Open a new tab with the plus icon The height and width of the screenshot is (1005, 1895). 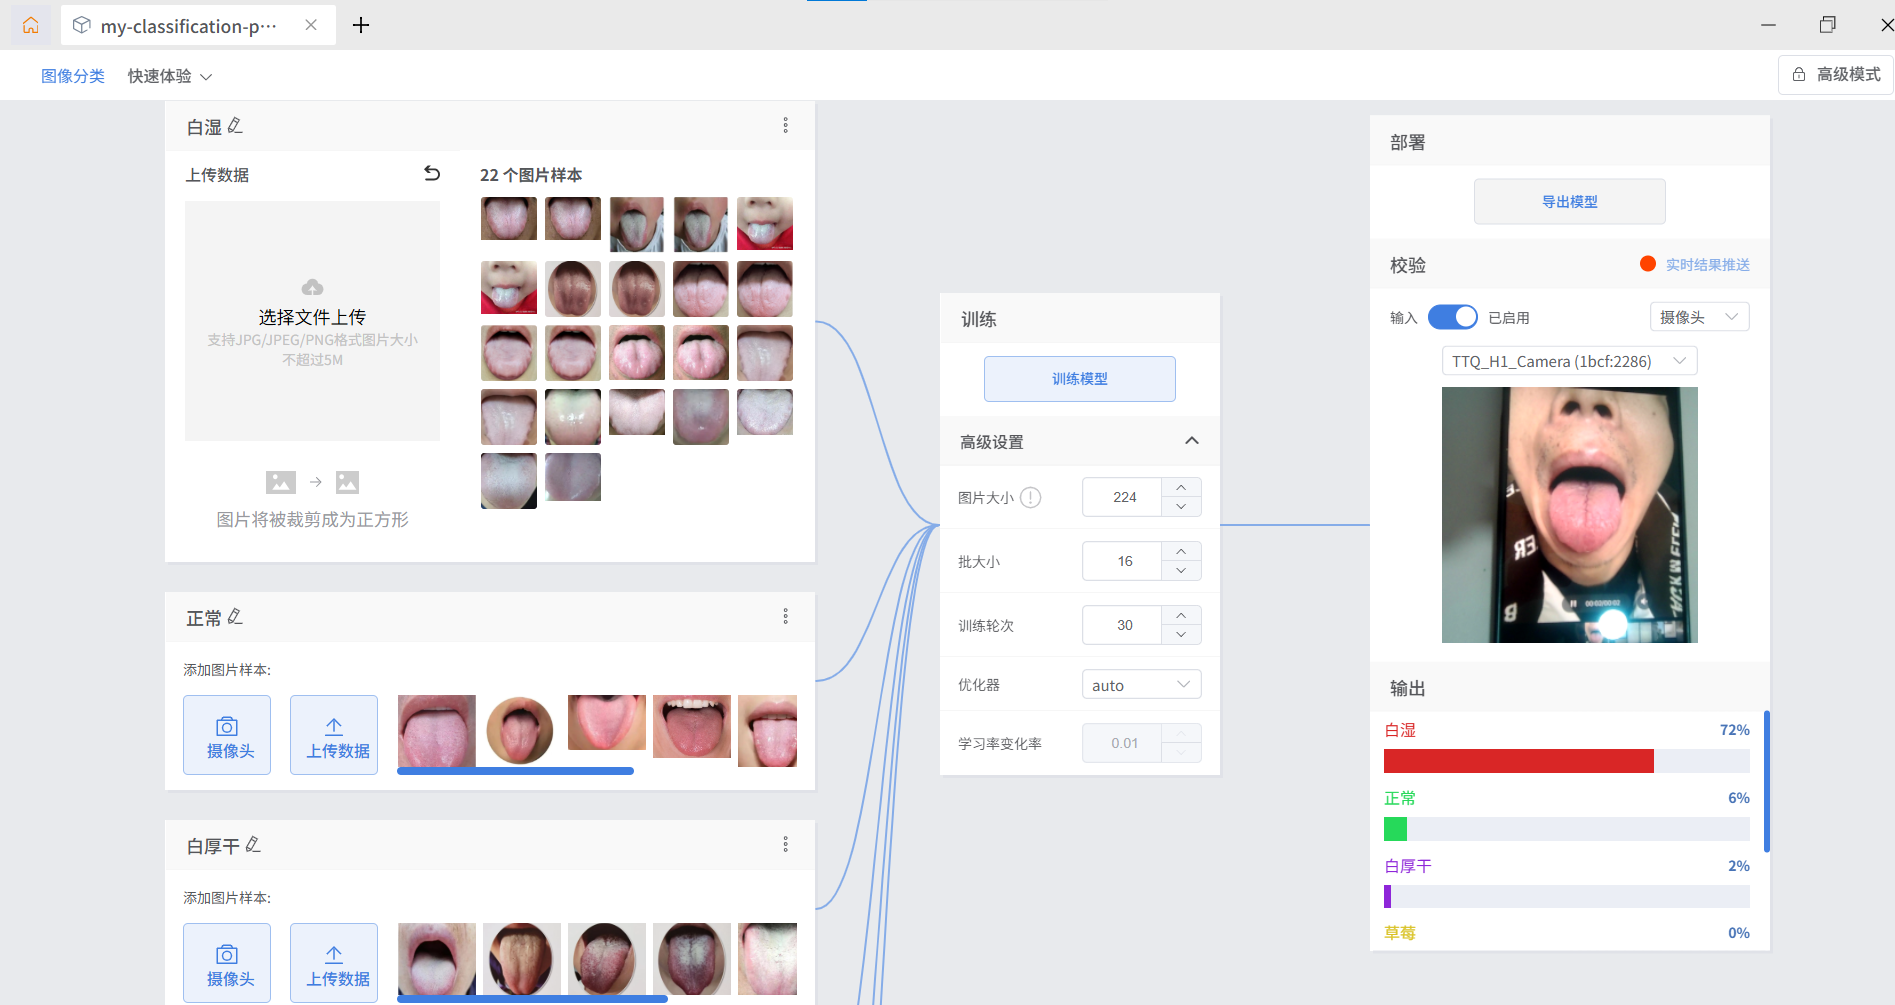pos(361,25)
